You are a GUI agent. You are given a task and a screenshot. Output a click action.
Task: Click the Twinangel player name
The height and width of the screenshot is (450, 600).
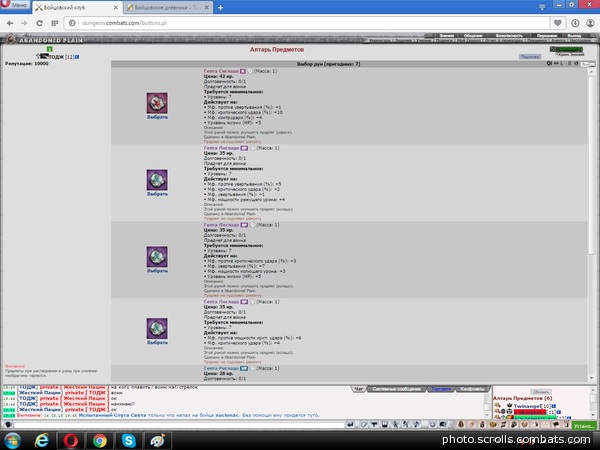527,406
